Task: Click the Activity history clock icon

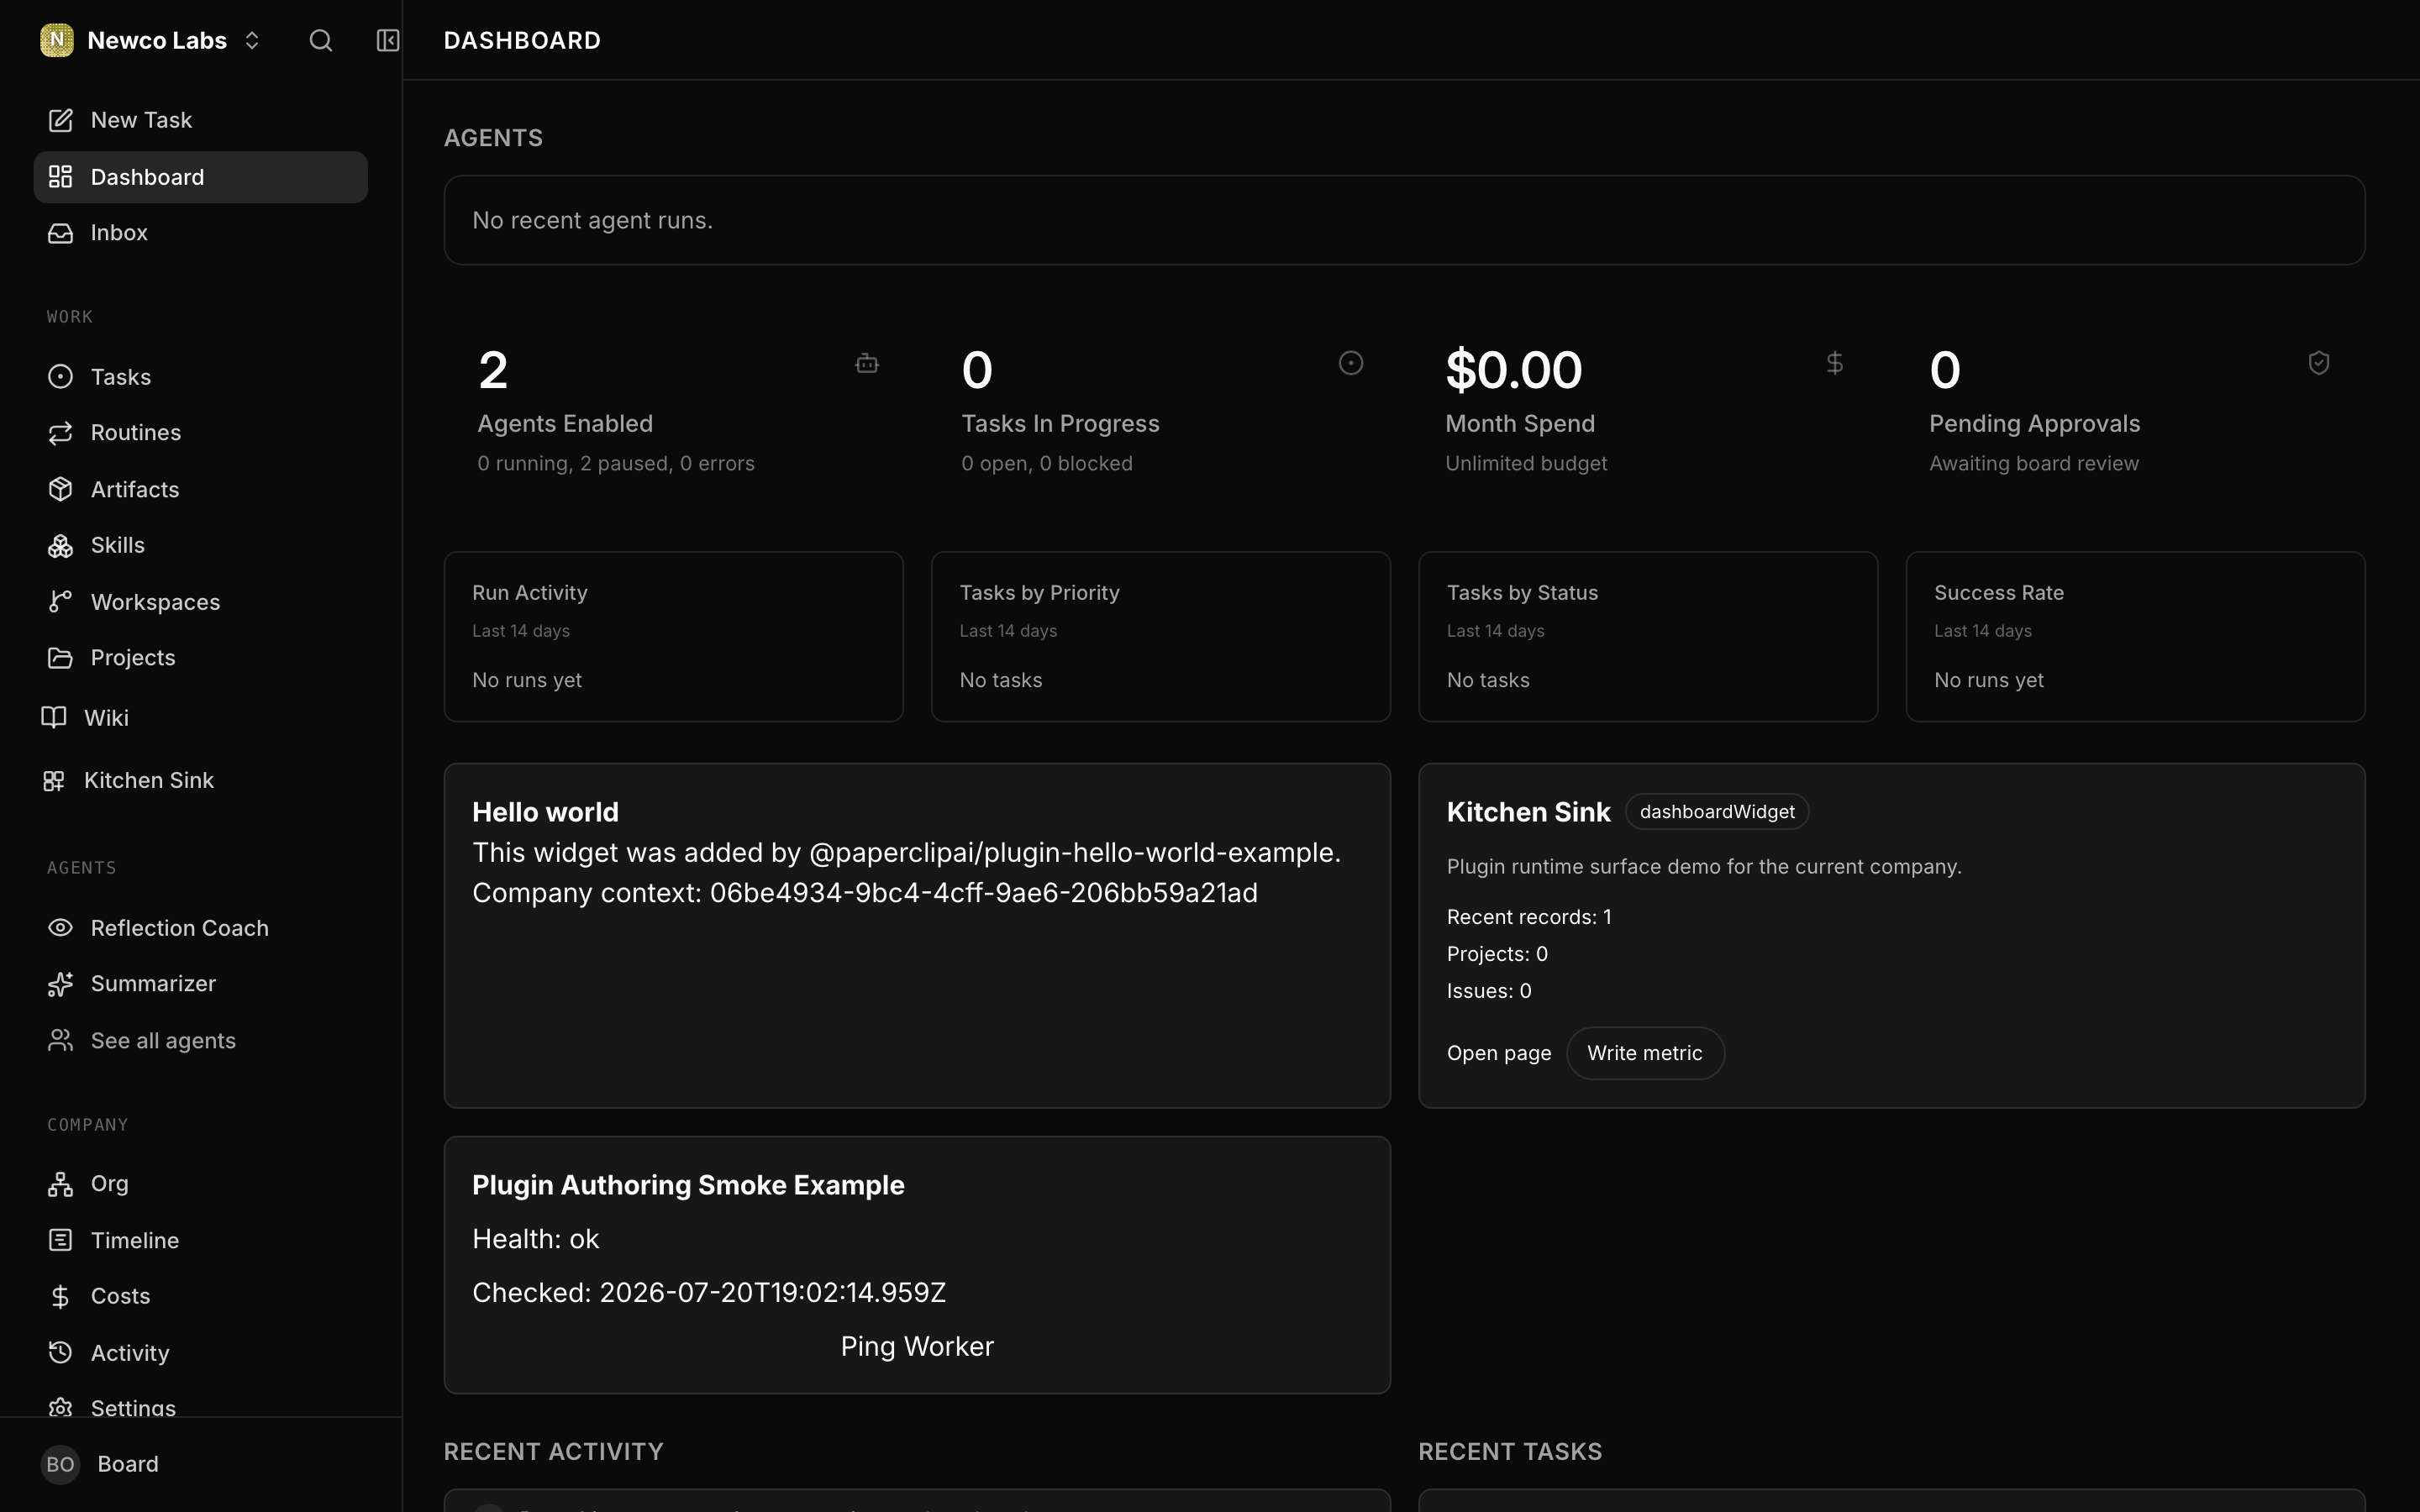Action: point(60,1352)
